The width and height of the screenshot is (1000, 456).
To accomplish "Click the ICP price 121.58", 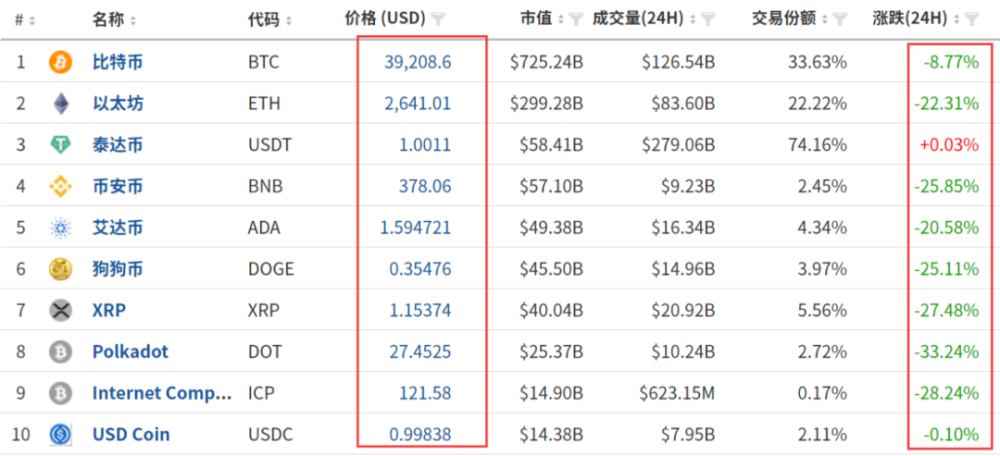I will pyautogui.click(x=425, y=393).
